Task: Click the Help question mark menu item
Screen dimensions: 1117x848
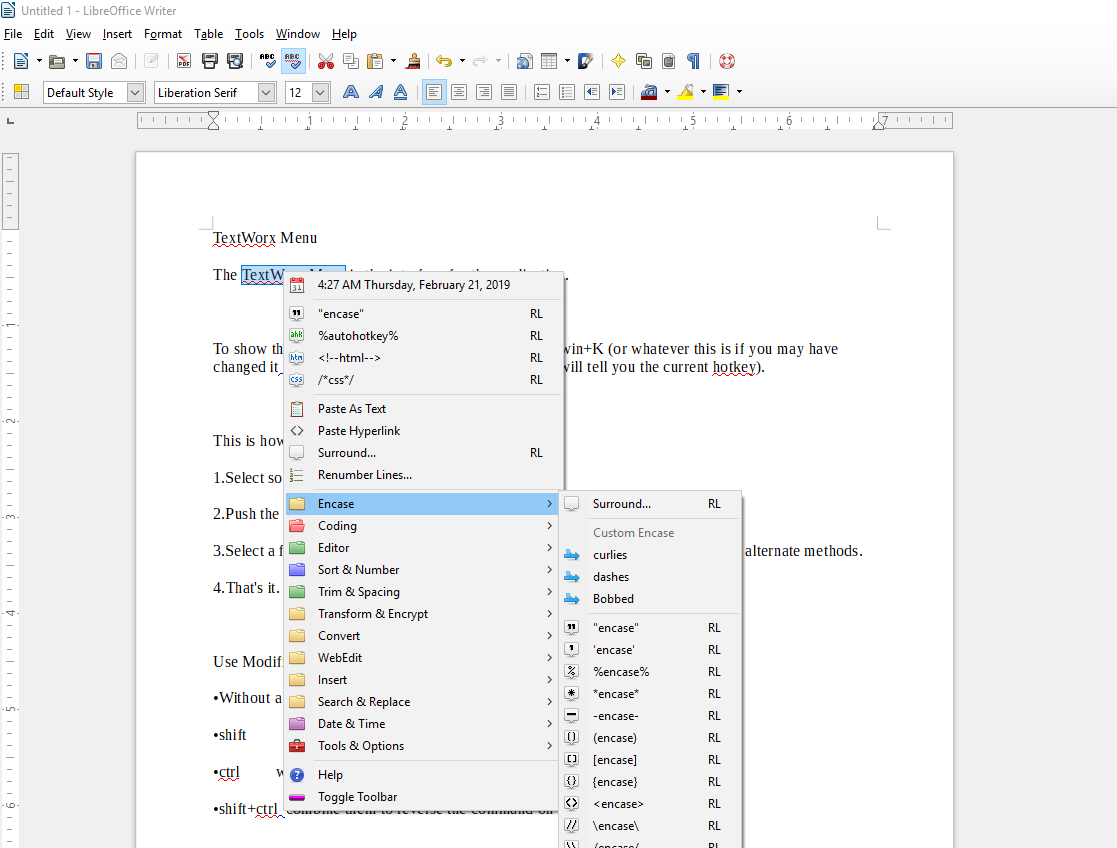Action: pyautogui.click(x=423, y=775)
